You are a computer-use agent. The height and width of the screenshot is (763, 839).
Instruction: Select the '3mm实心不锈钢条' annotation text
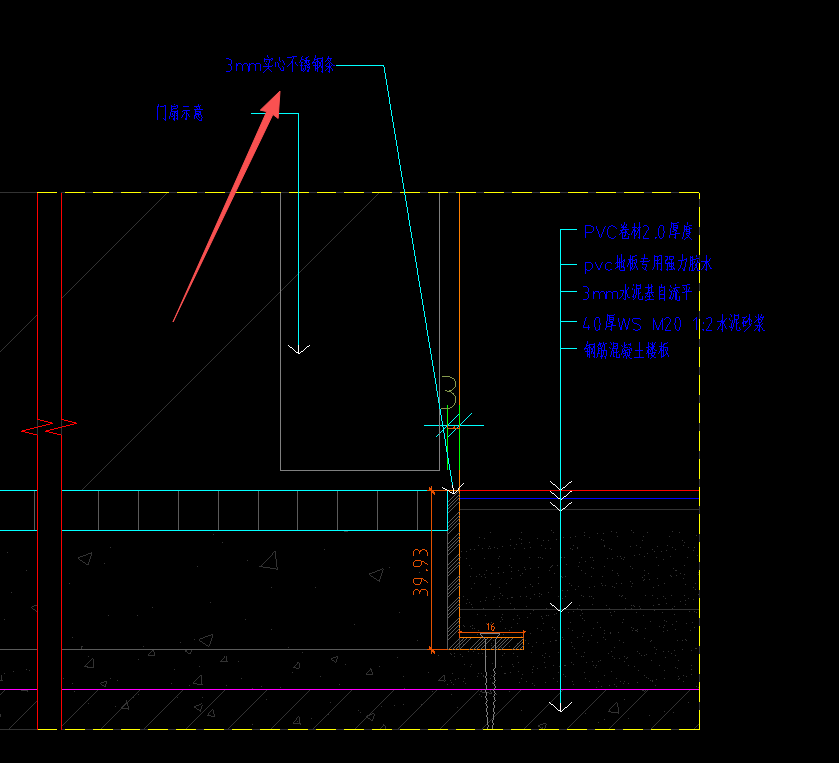tap(279, 65)
